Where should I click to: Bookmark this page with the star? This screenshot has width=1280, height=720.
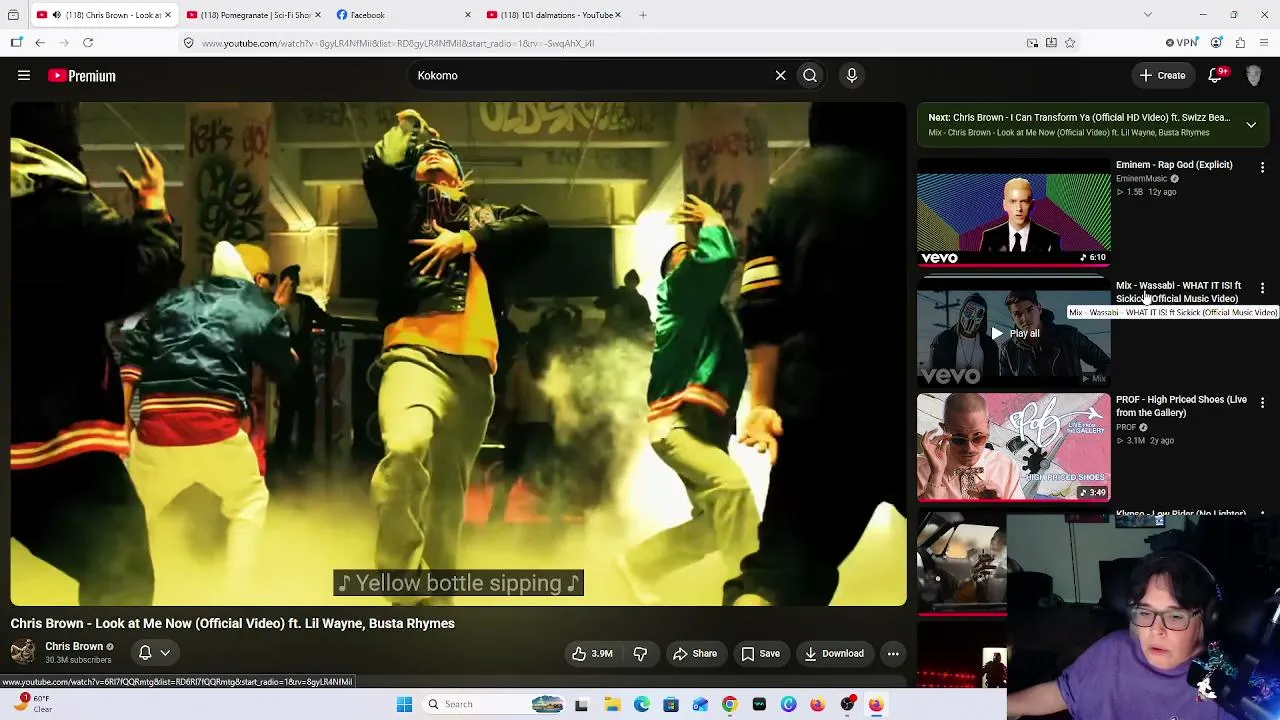pyautogui.click(x=1070, y=43)
